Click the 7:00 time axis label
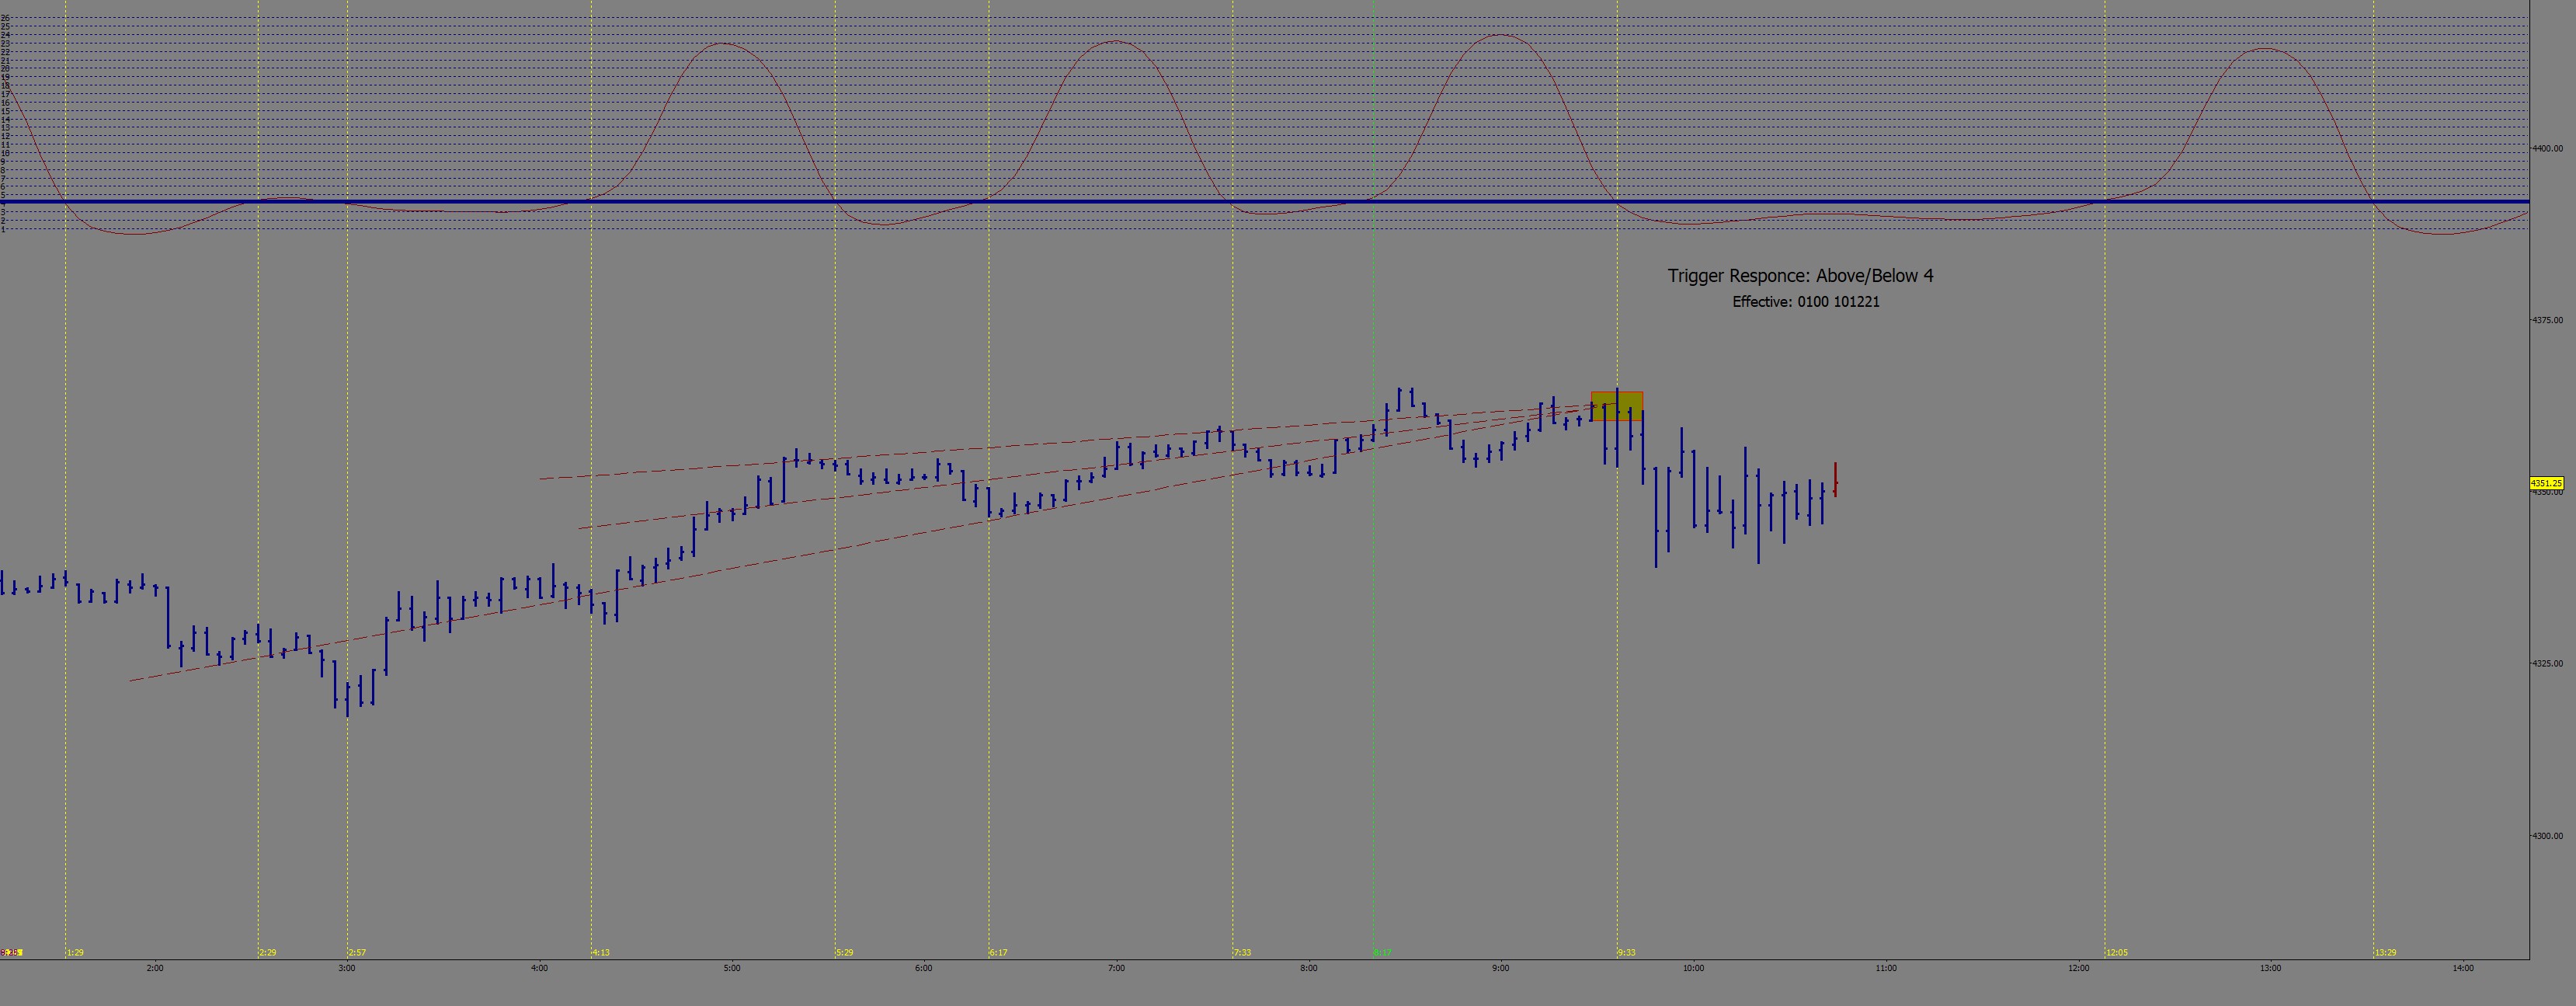The height and width of the screenshot is (1006, 2576). point(1117,968)
